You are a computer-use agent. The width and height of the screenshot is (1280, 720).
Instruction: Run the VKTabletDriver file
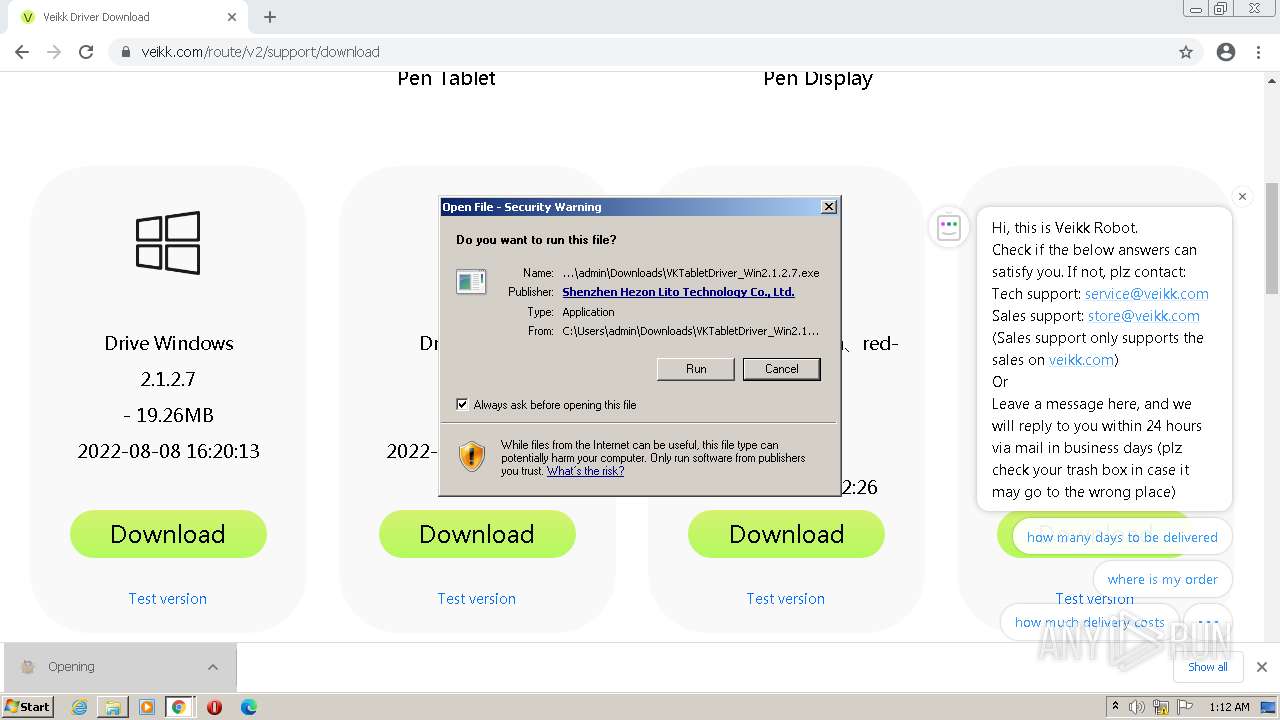tap(696, 369)
